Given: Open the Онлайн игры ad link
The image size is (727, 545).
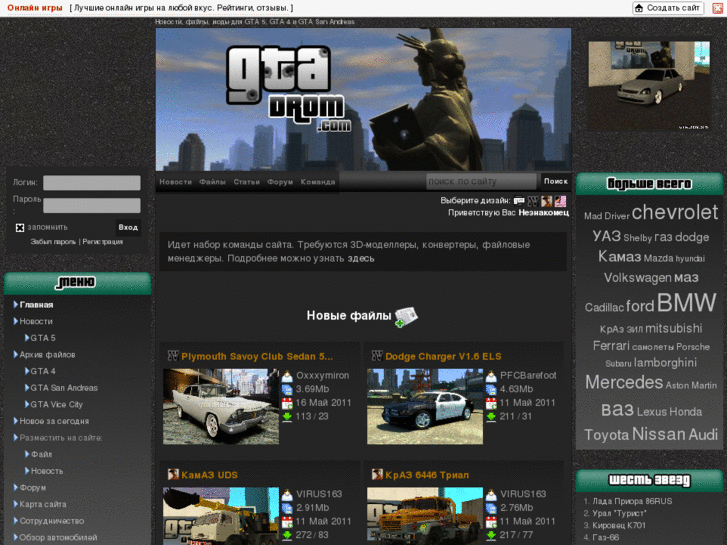Looking at the screenshot, I should click(35, 8).
